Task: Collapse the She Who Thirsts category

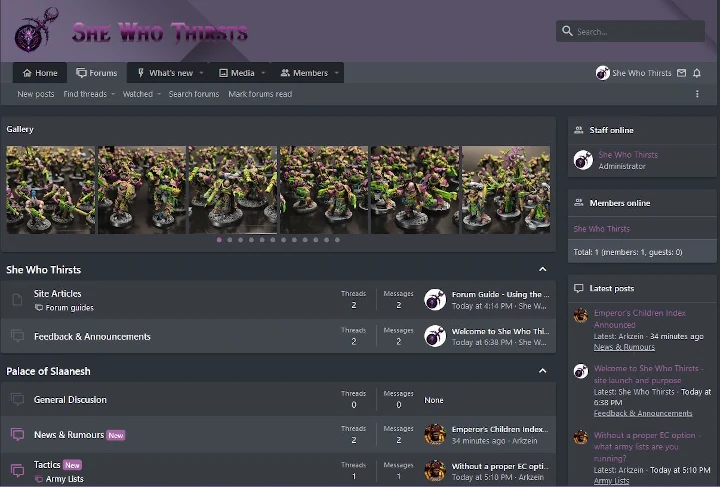Action: coord(543,269)
